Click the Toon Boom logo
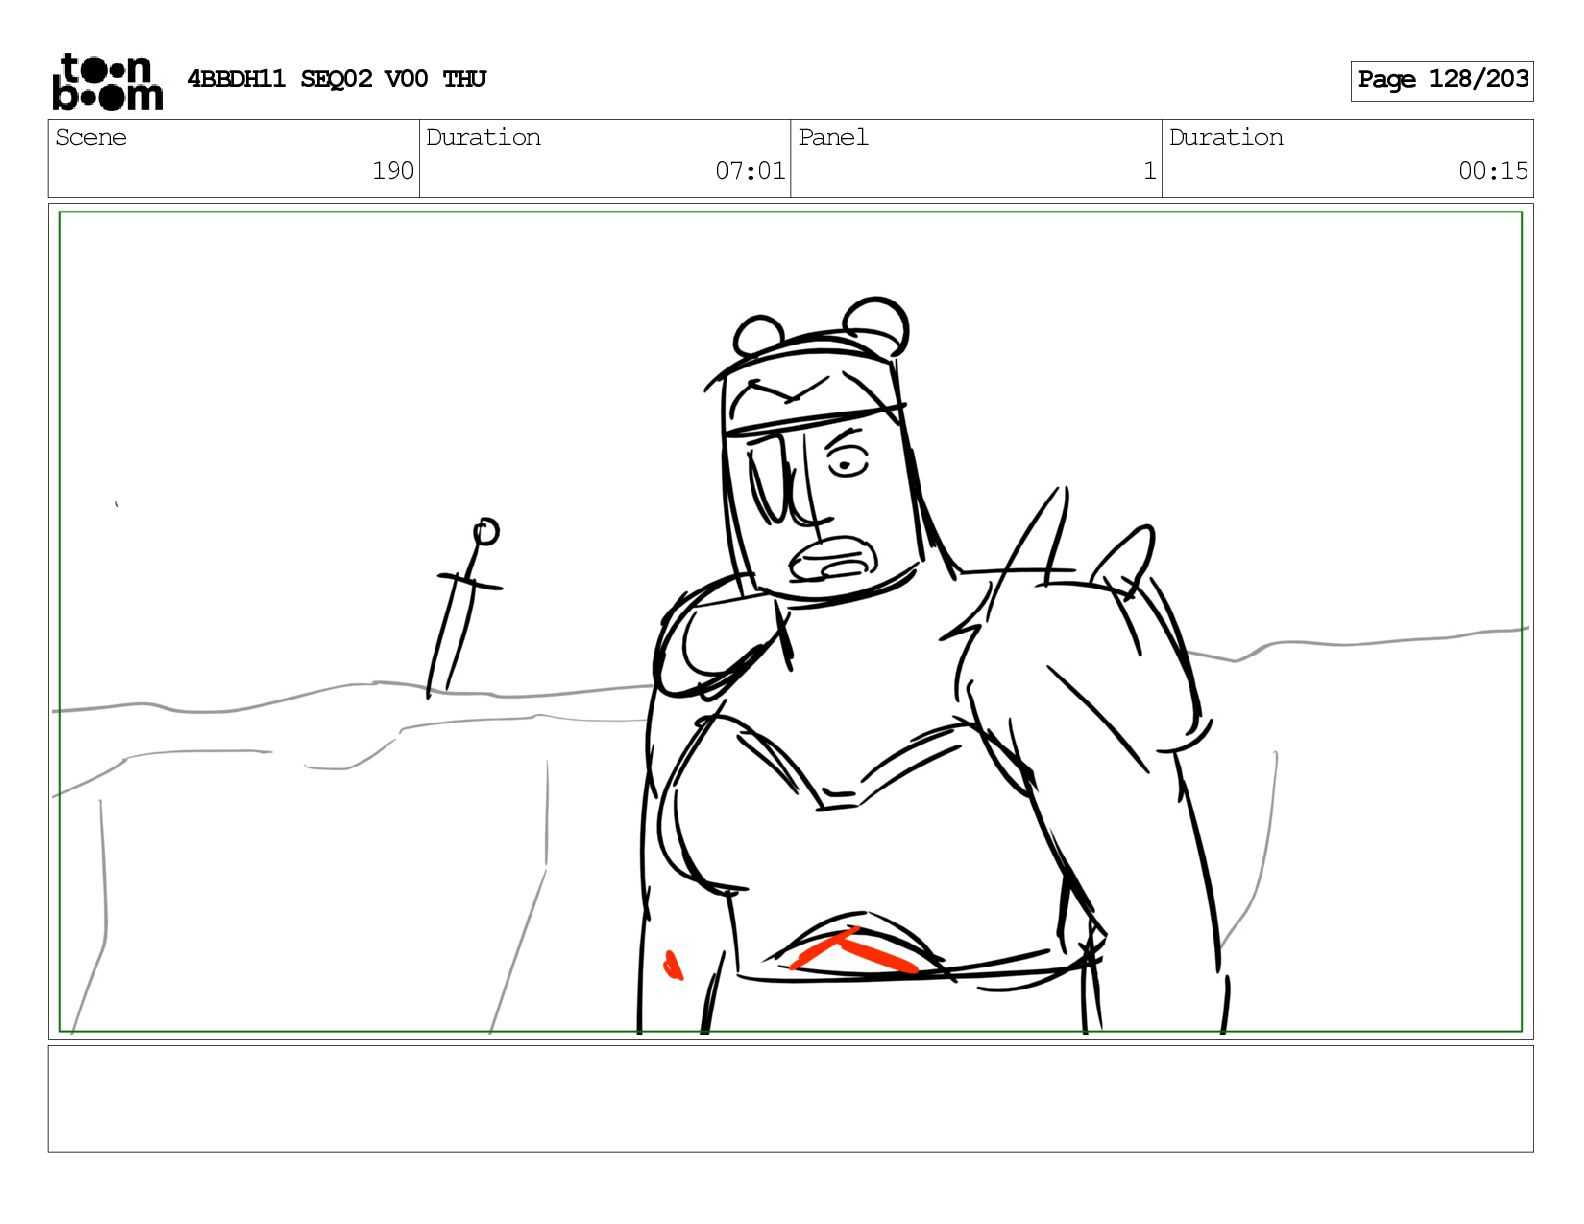The width and height of the screenshot is (1584, 1224). 107,81
